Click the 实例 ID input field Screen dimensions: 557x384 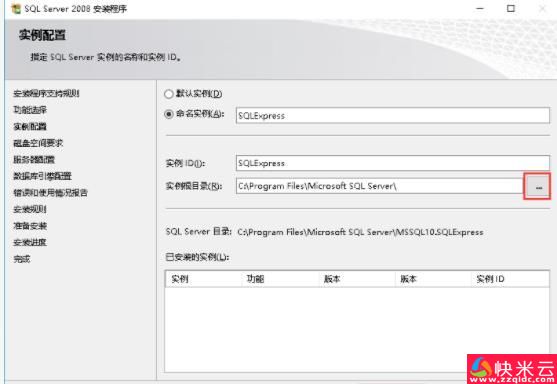point(393,163)
